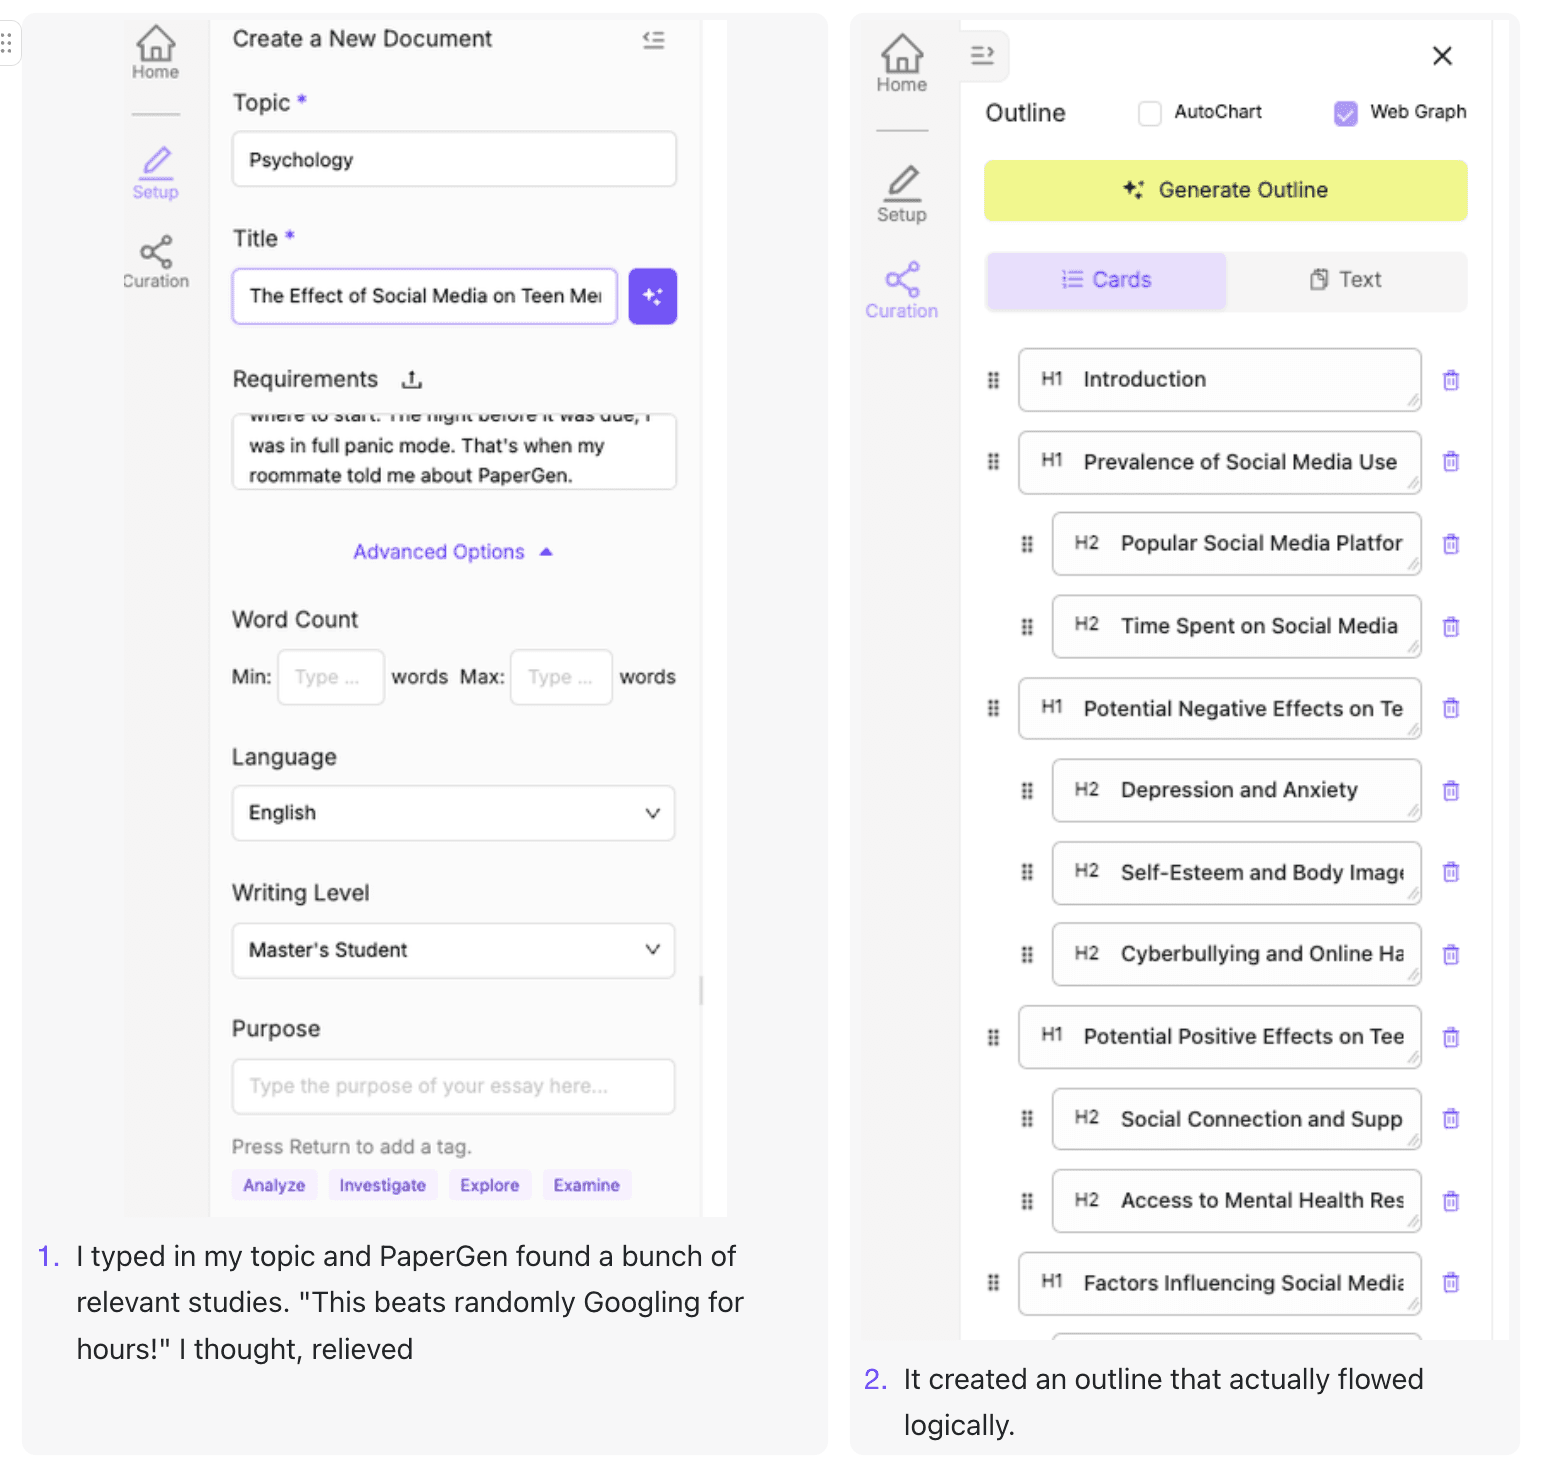The height and width of the screenshot is (1468, 1550).
Task: Select the Cards tab
Action: [1106, 280]
